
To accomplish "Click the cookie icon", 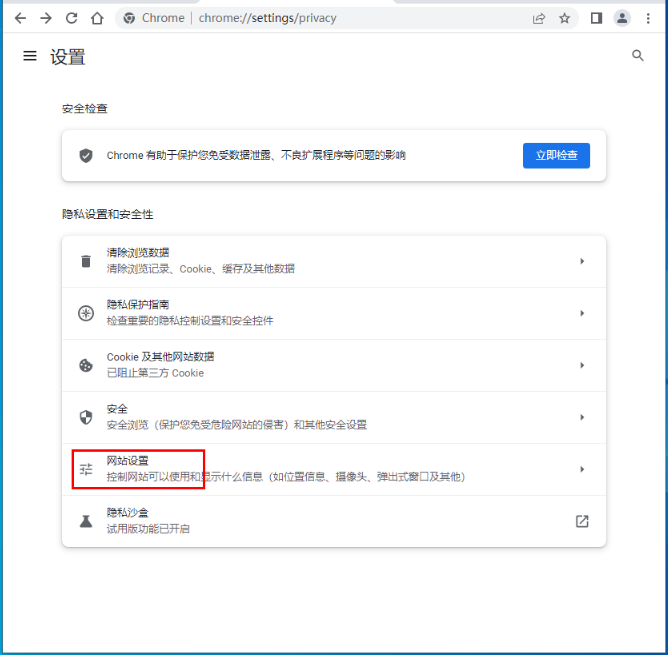I will 86,365.
